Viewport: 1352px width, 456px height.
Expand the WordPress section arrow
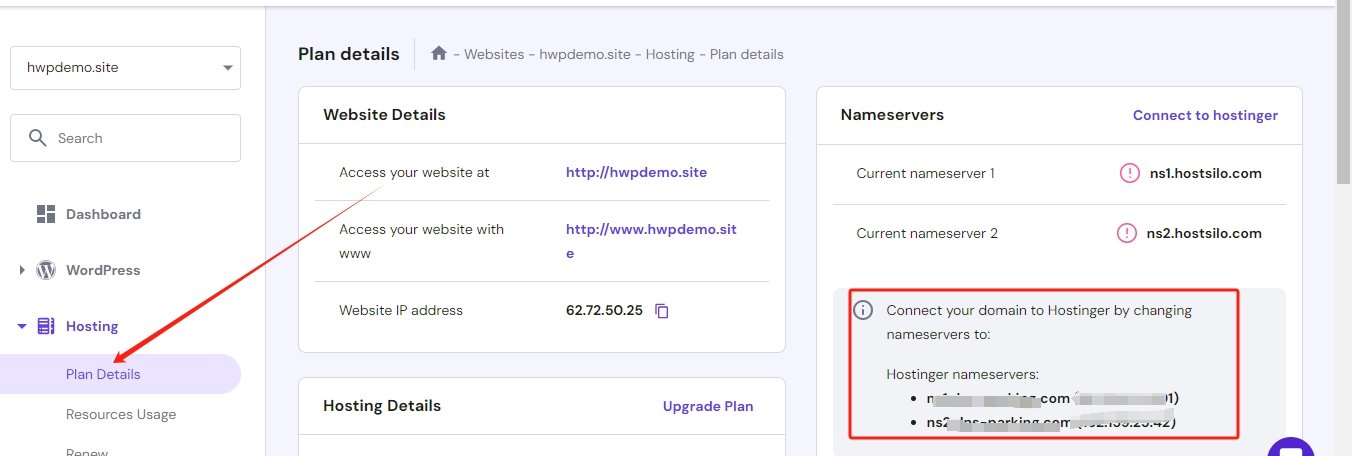[22, 270]
